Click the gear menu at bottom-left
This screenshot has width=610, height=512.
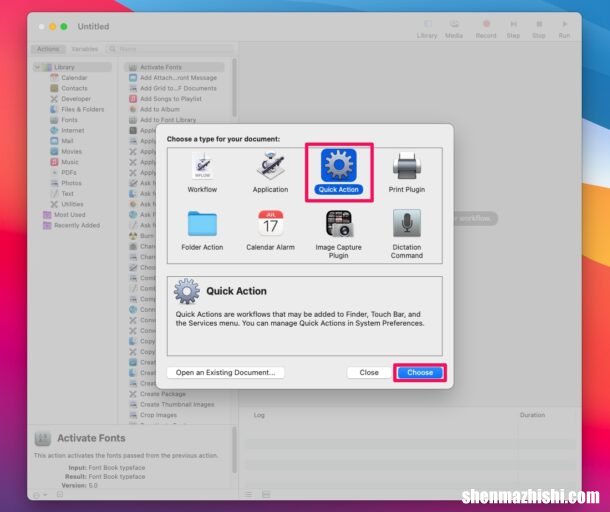click(x=40, y=495)
